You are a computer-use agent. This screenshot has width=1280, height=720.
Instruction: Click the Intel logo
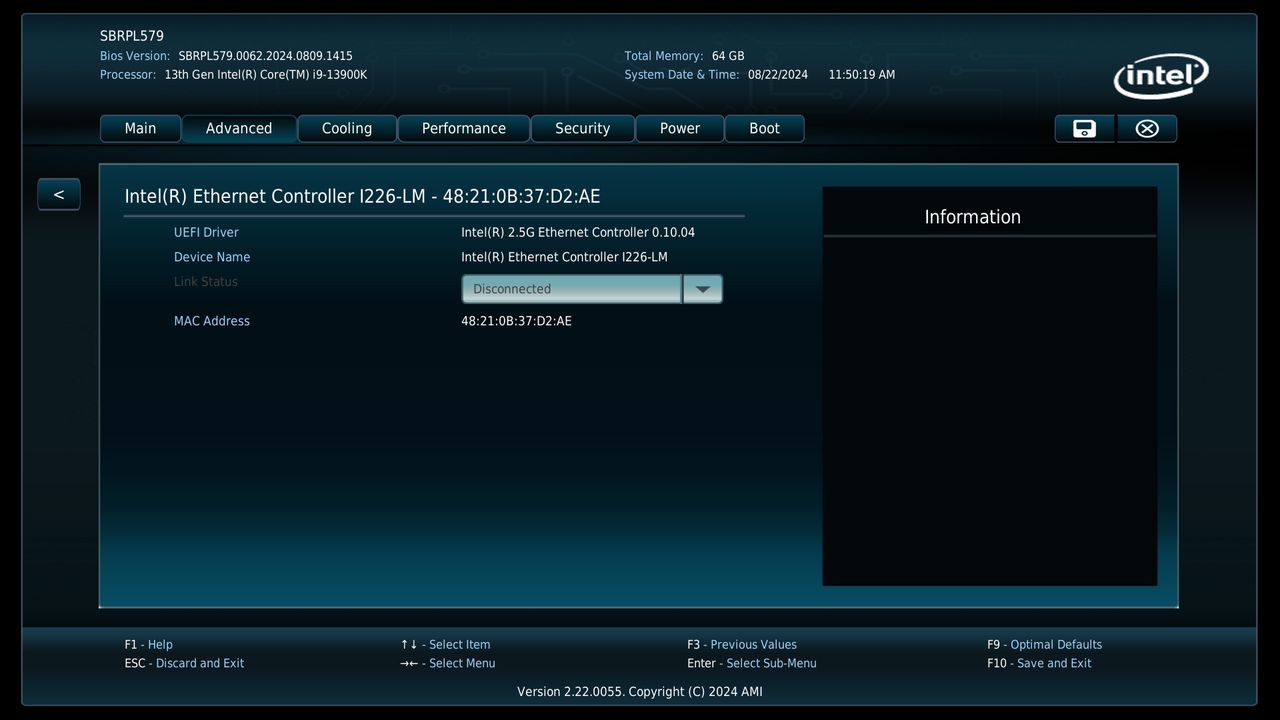click(x=1161, y=76)
